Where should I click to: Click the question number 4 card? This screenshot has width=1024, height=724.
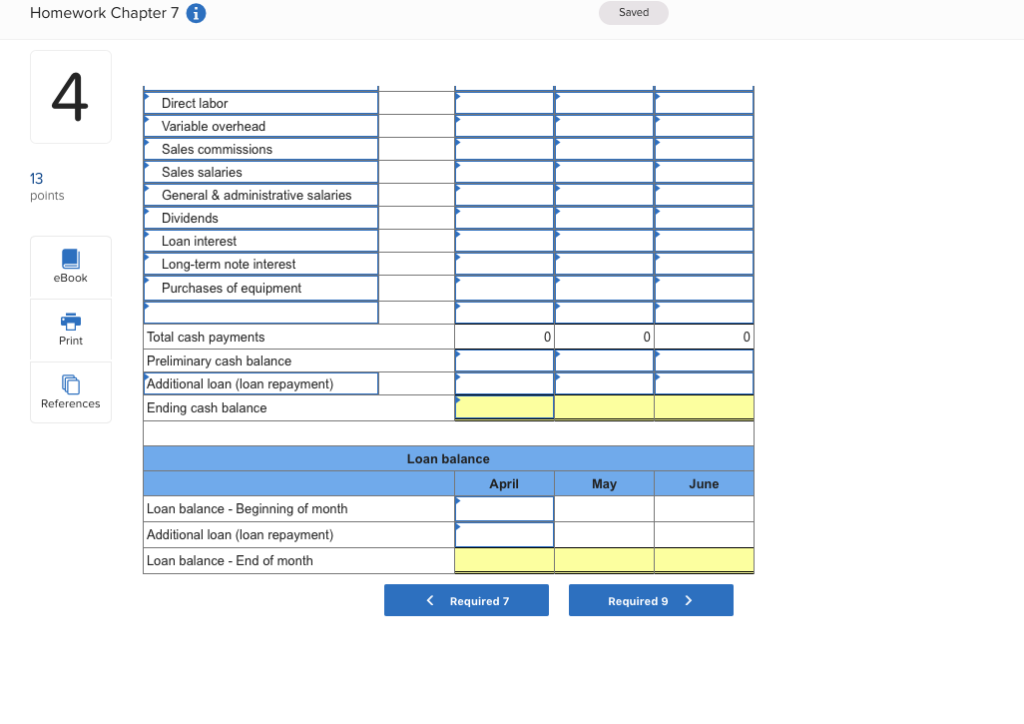(71, 97)
